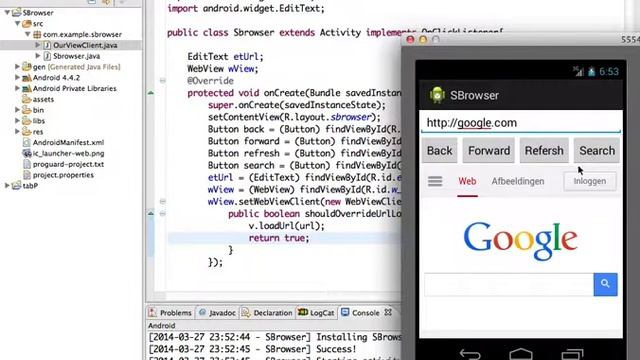Close the Console view tab
The width and height of the screenshot is (640, 360).
[388, 312]
